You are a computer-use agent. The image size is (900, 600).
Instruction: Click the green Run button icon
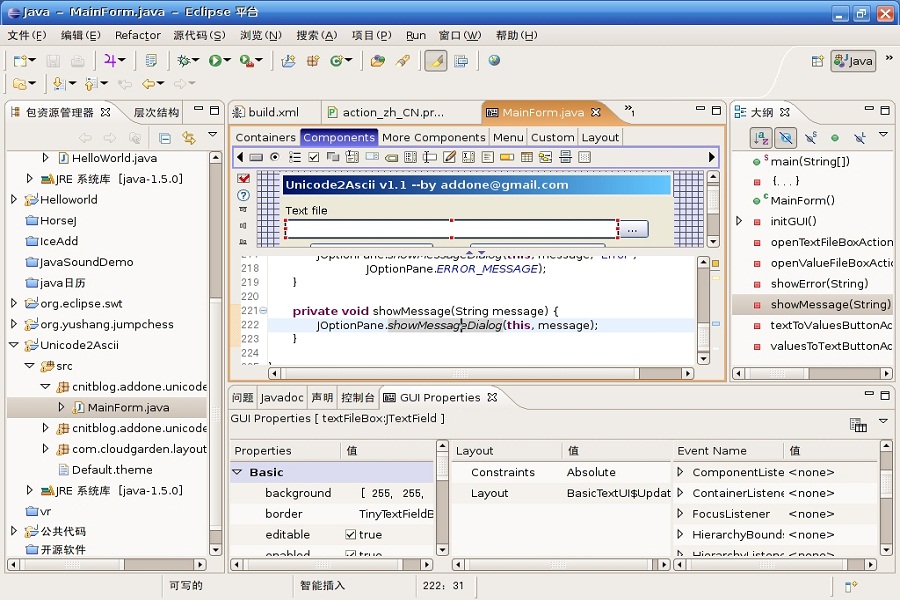(215, 61)
